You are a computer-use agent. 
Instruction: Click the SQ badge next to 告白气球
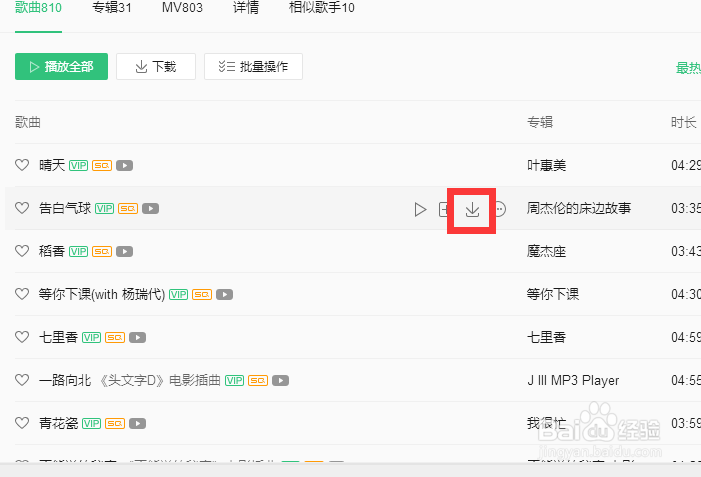[x=128, y=208]
